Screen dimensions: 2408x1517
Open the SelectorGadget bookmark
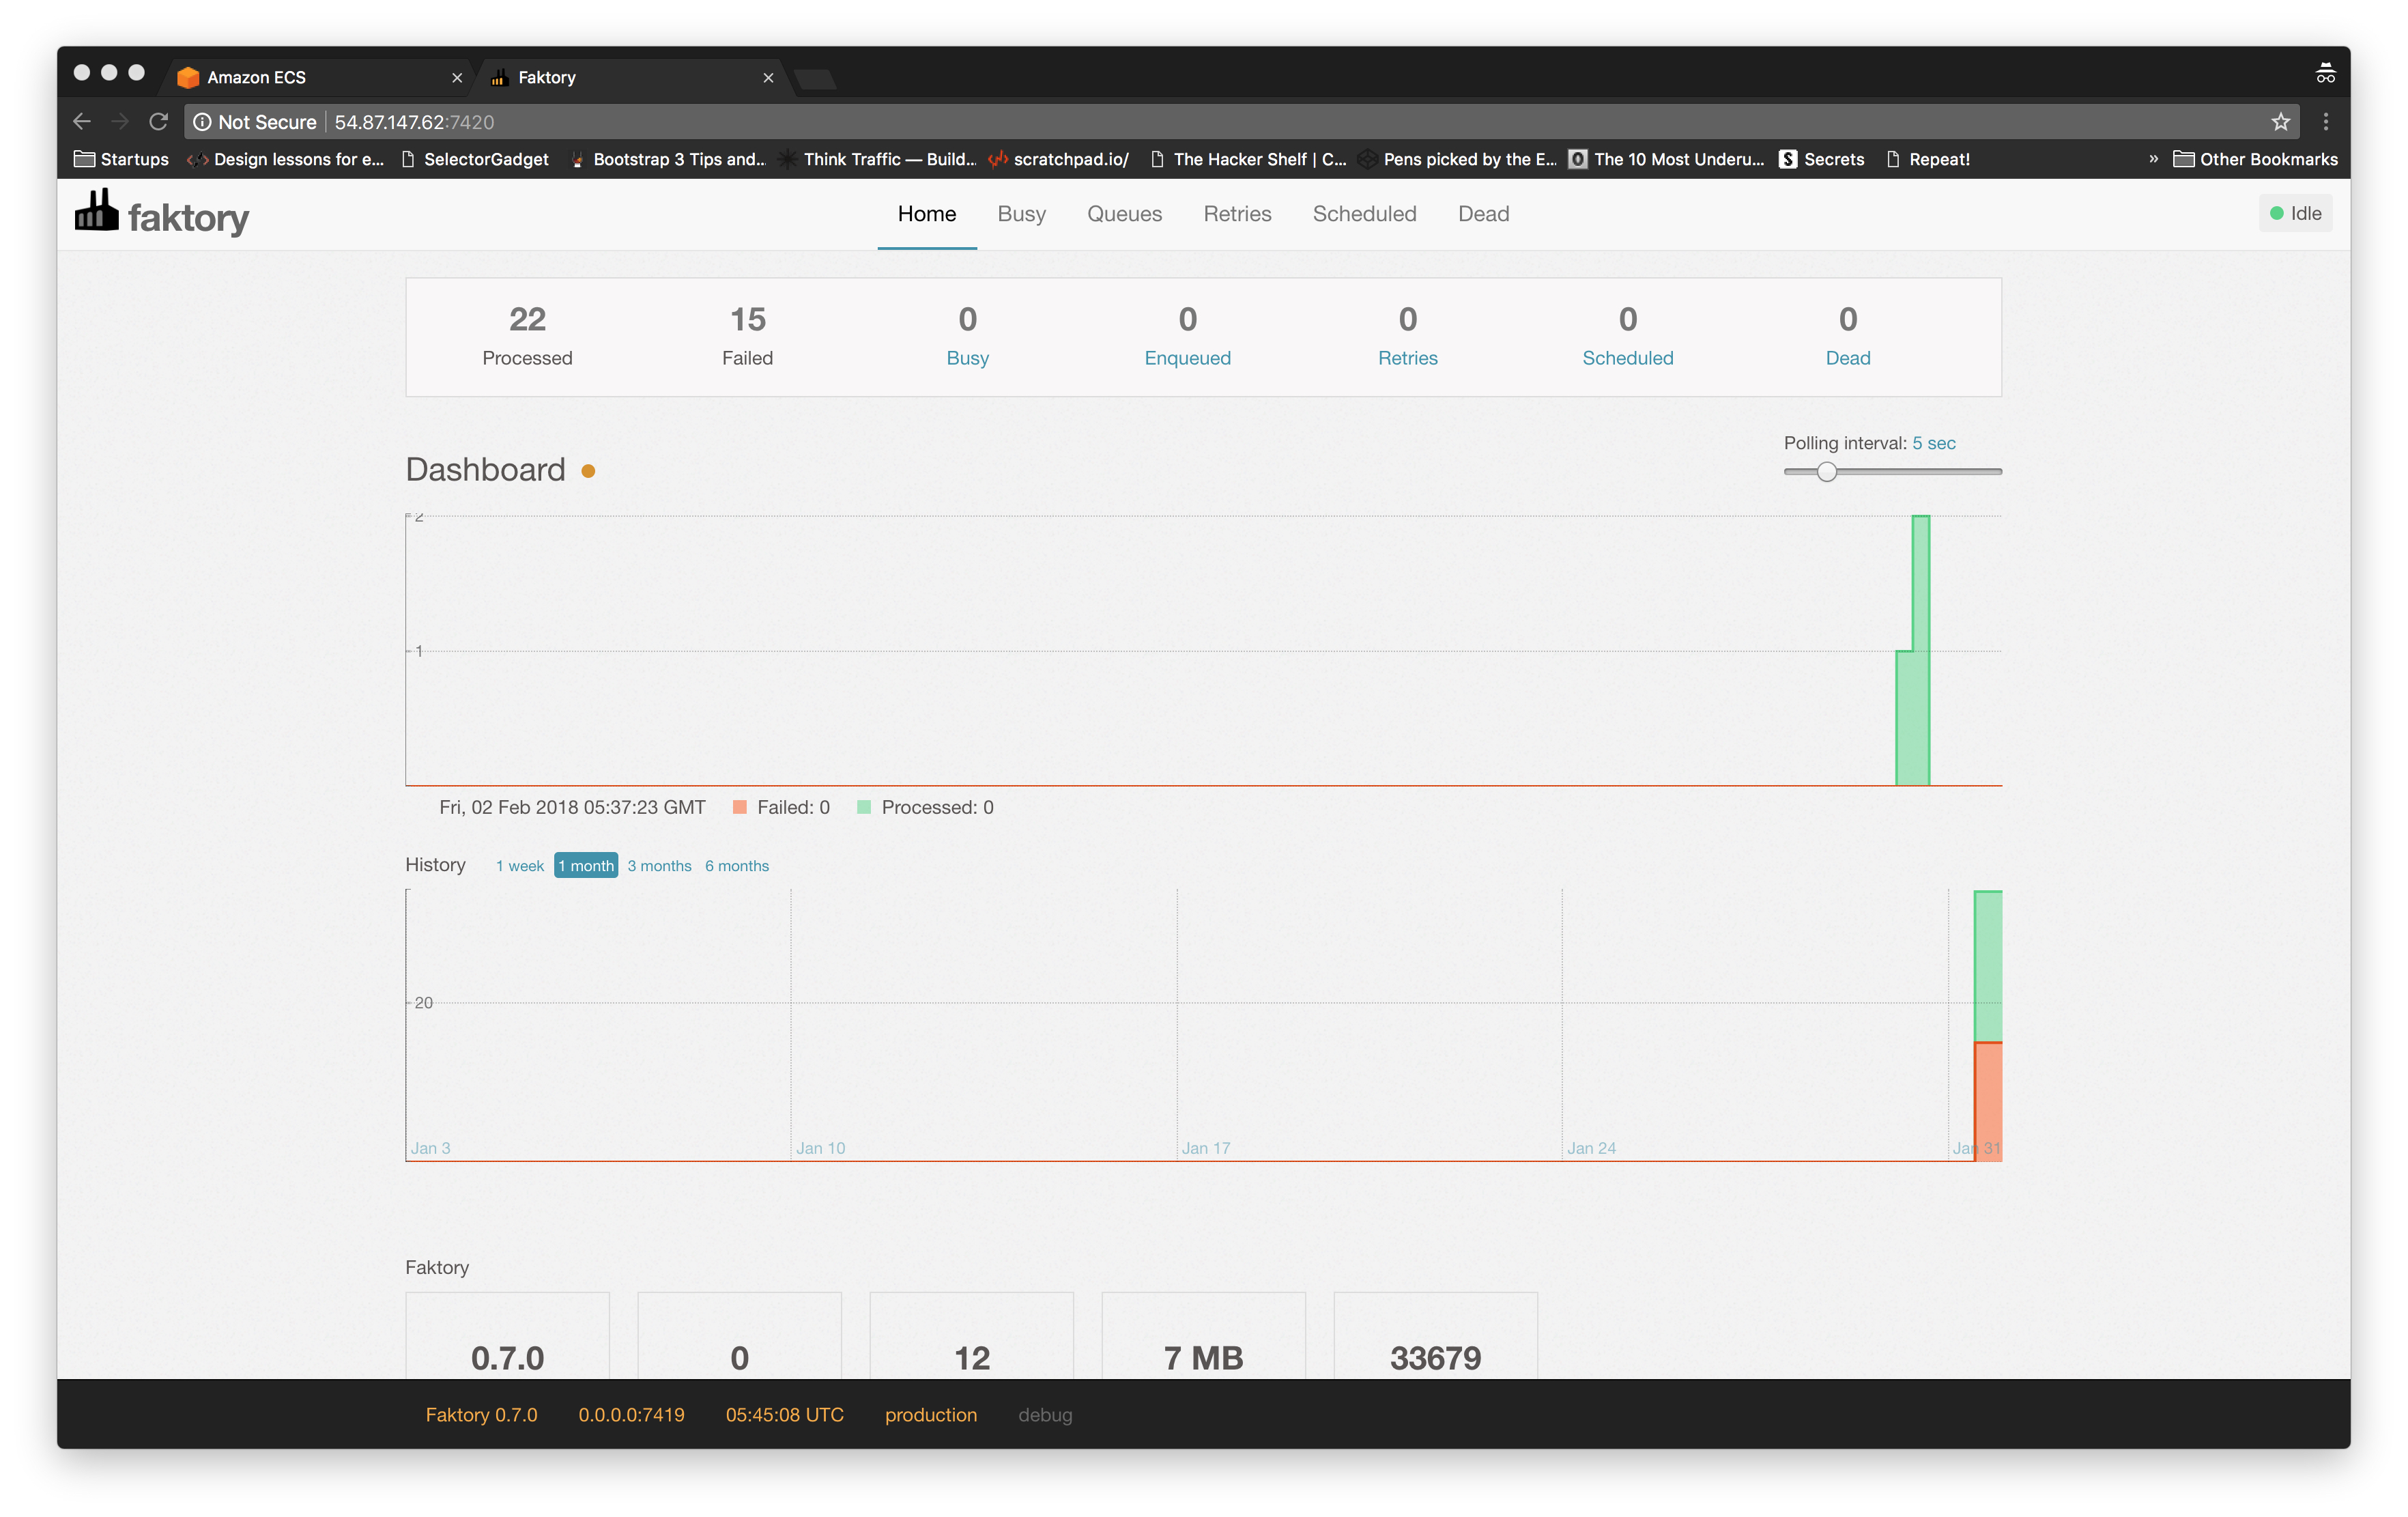click(475, 159)
